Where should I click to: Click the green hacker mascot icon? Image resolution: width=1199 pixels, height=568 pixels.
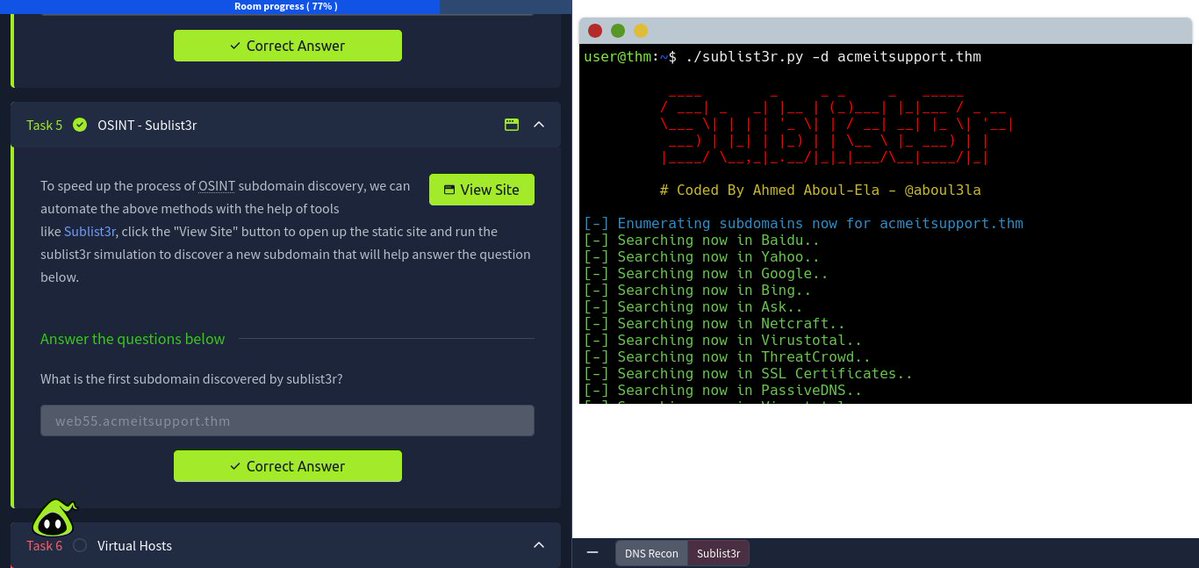click(53, 519)
